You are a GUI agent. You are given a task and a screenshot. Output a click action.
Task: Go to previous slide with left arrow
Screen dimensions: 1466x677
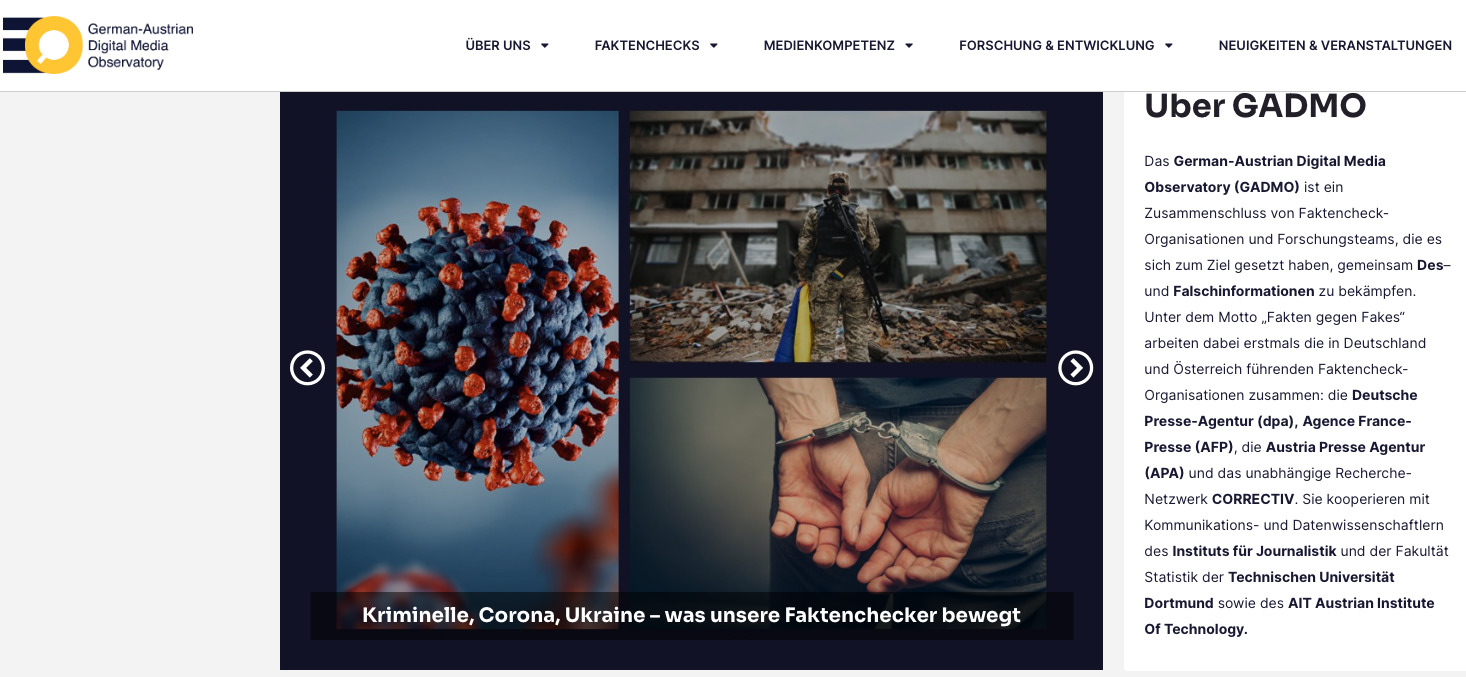click(308, 368)
